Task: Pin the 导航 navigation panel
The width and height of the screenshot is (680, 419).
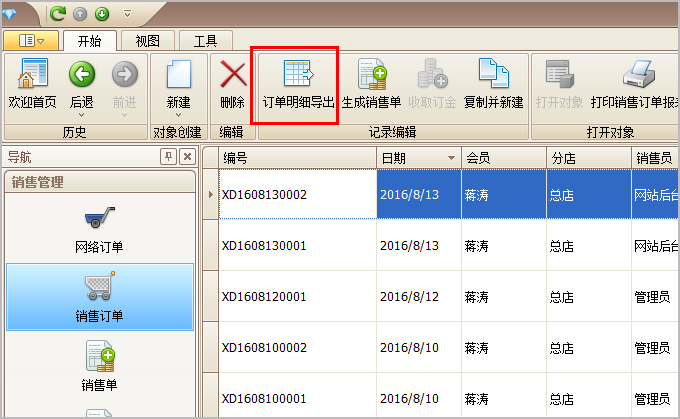Action: point(168,157)
